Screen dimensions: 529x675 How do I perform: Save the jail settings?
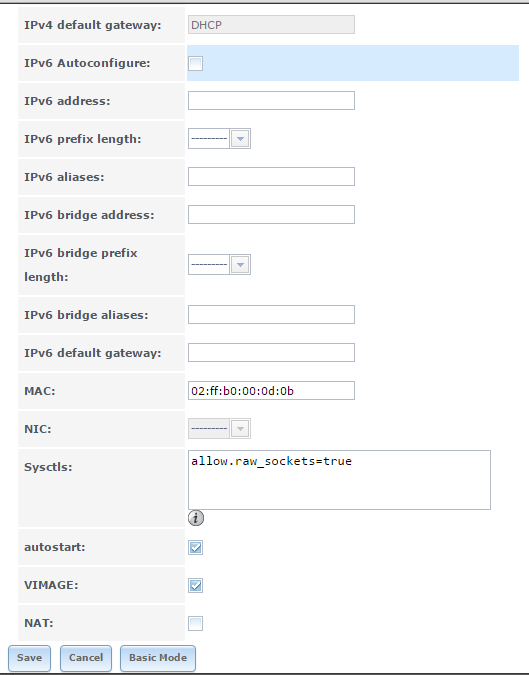29,658
